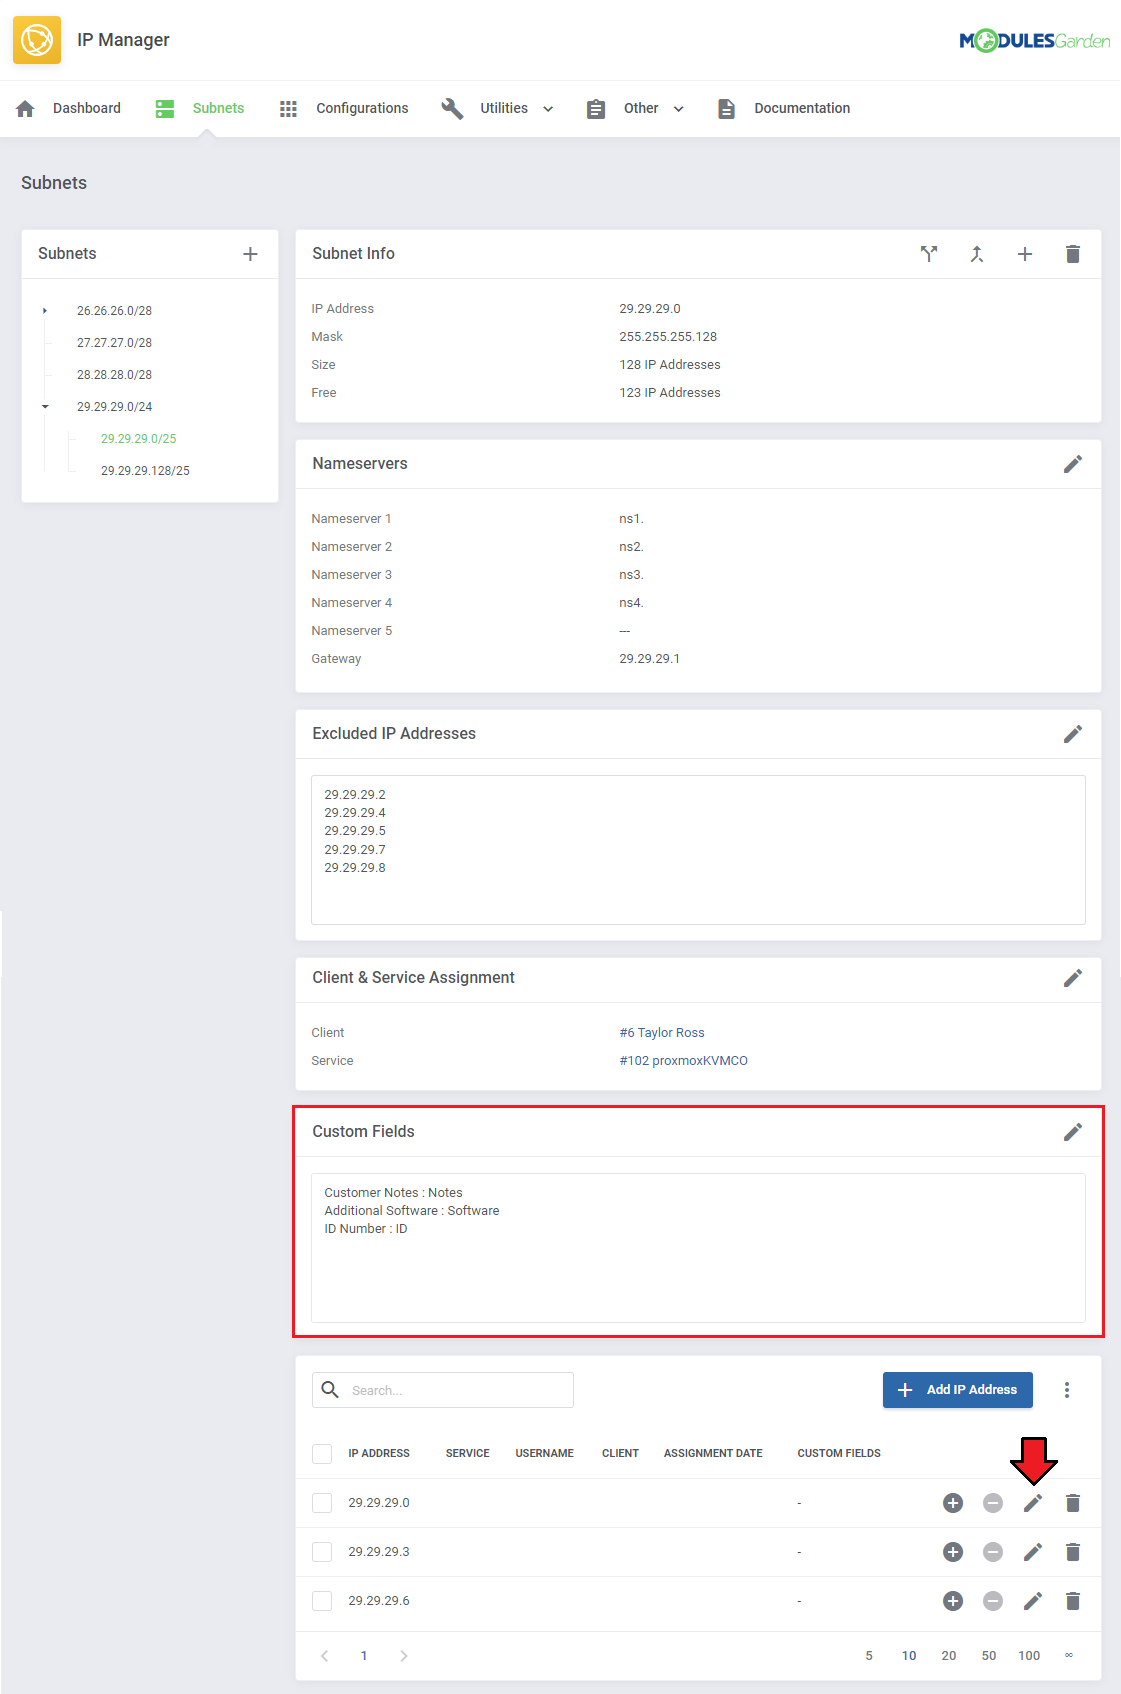Click plus circle icon for 29.29.29.3
The image size is (1121, 1694).
953,1552
